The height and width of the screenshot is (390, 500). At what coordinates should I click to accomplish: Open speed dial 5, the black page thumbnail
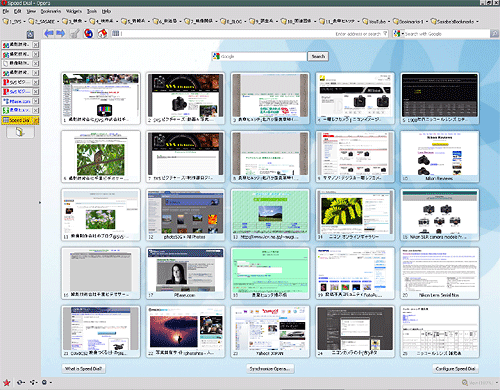click(440, 98)
